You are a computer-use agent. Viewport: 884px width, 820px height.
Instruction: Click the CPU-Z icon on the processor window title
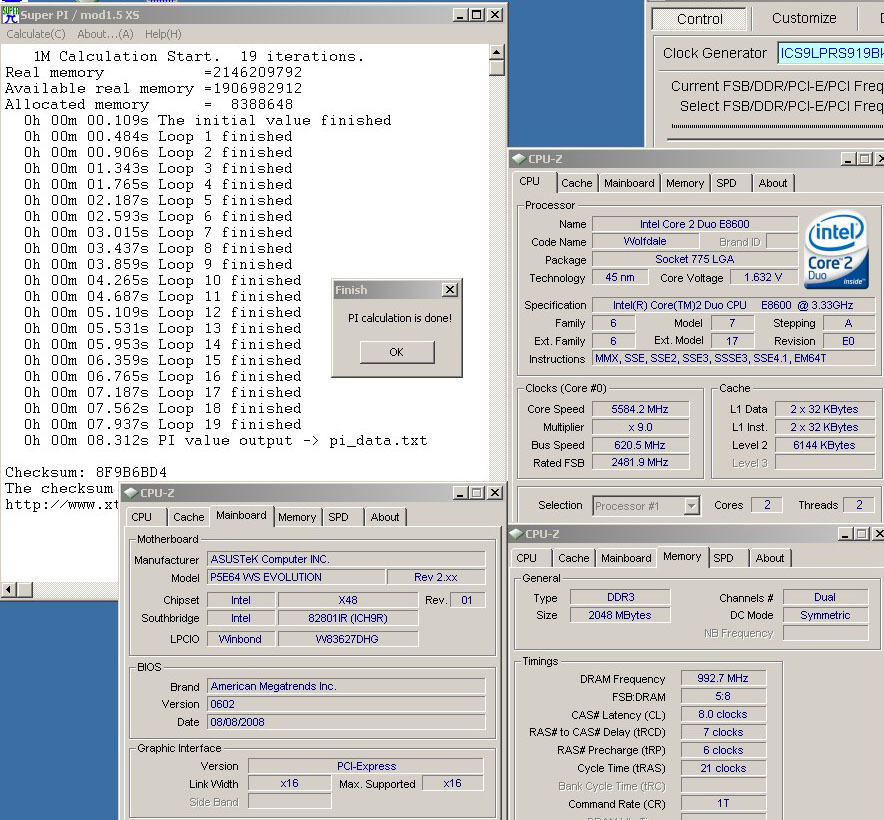tap(519, 159)
